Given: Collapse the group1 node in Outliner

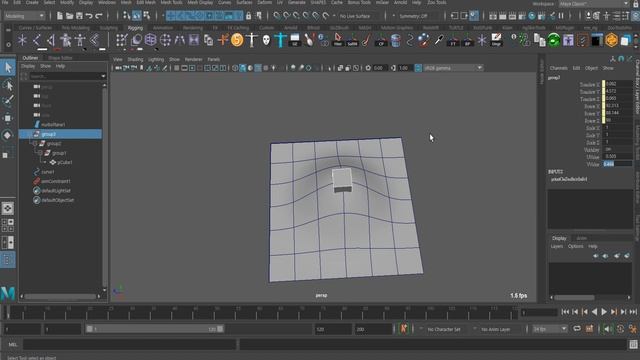Looking at the screenshot, I should click(40, 153).
